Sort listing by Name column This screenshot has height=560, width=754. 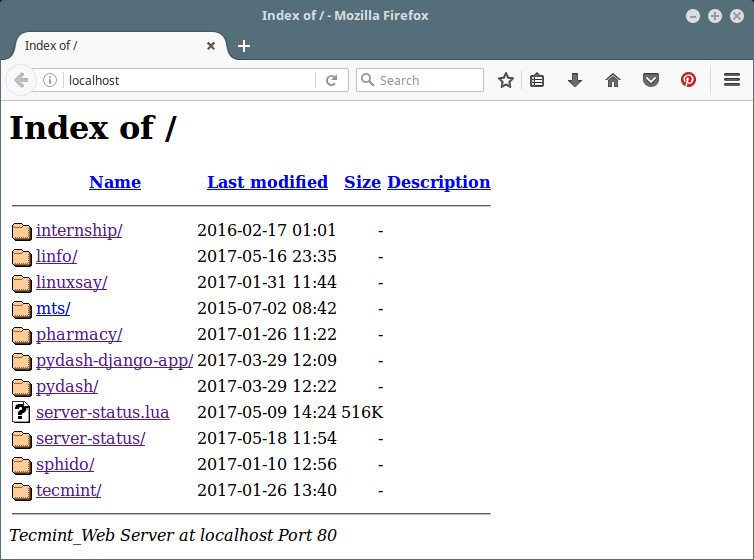(x=115, y=182)
